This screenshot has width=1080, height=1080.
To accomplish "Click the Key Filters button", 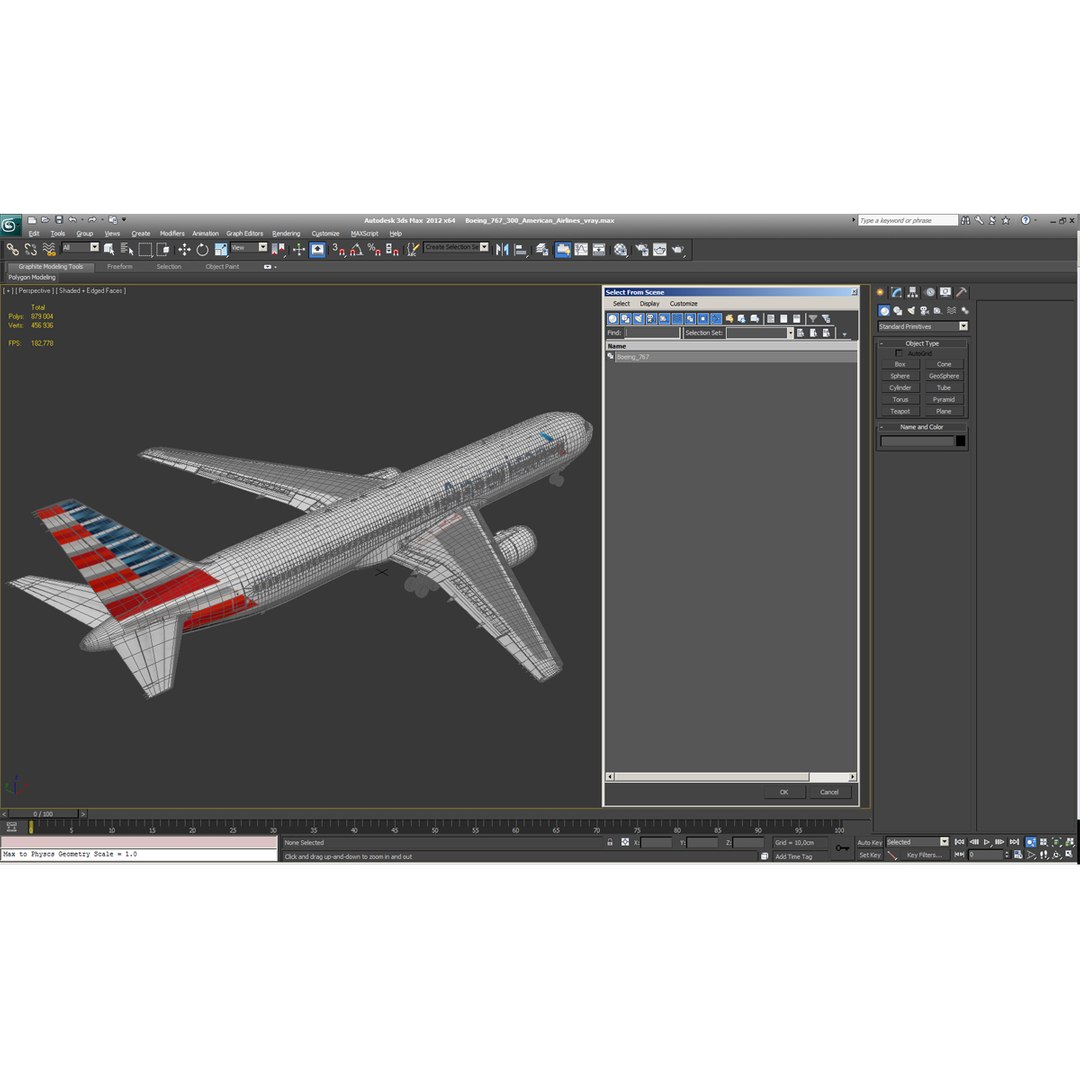I will pos(924,855).
